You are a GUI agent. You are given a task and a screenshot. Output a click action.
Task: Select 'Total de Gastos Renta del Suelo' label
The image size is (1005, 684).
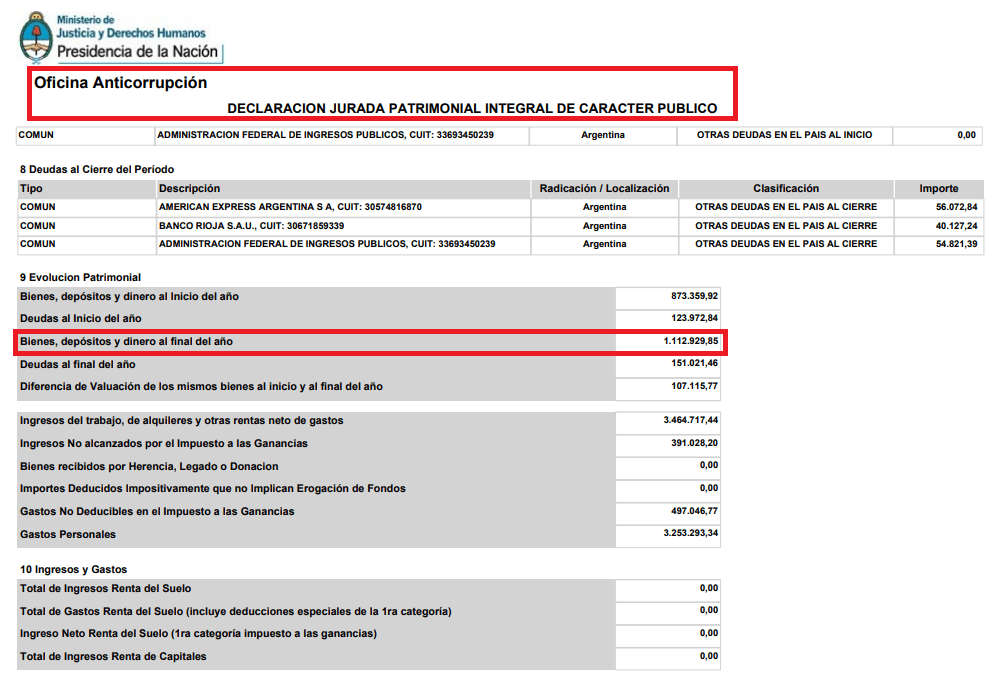pos(235,612)
